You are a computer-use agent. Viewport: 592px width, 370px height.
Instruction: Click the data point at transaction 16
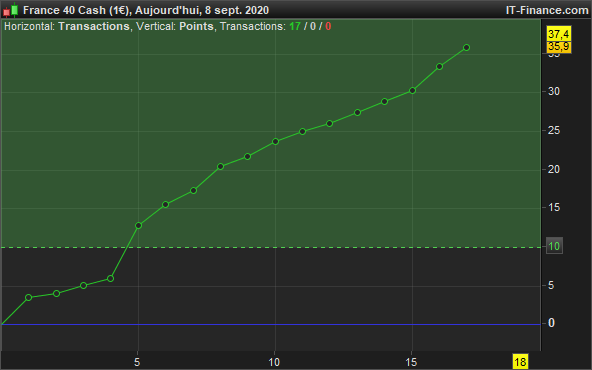(439, 66)
